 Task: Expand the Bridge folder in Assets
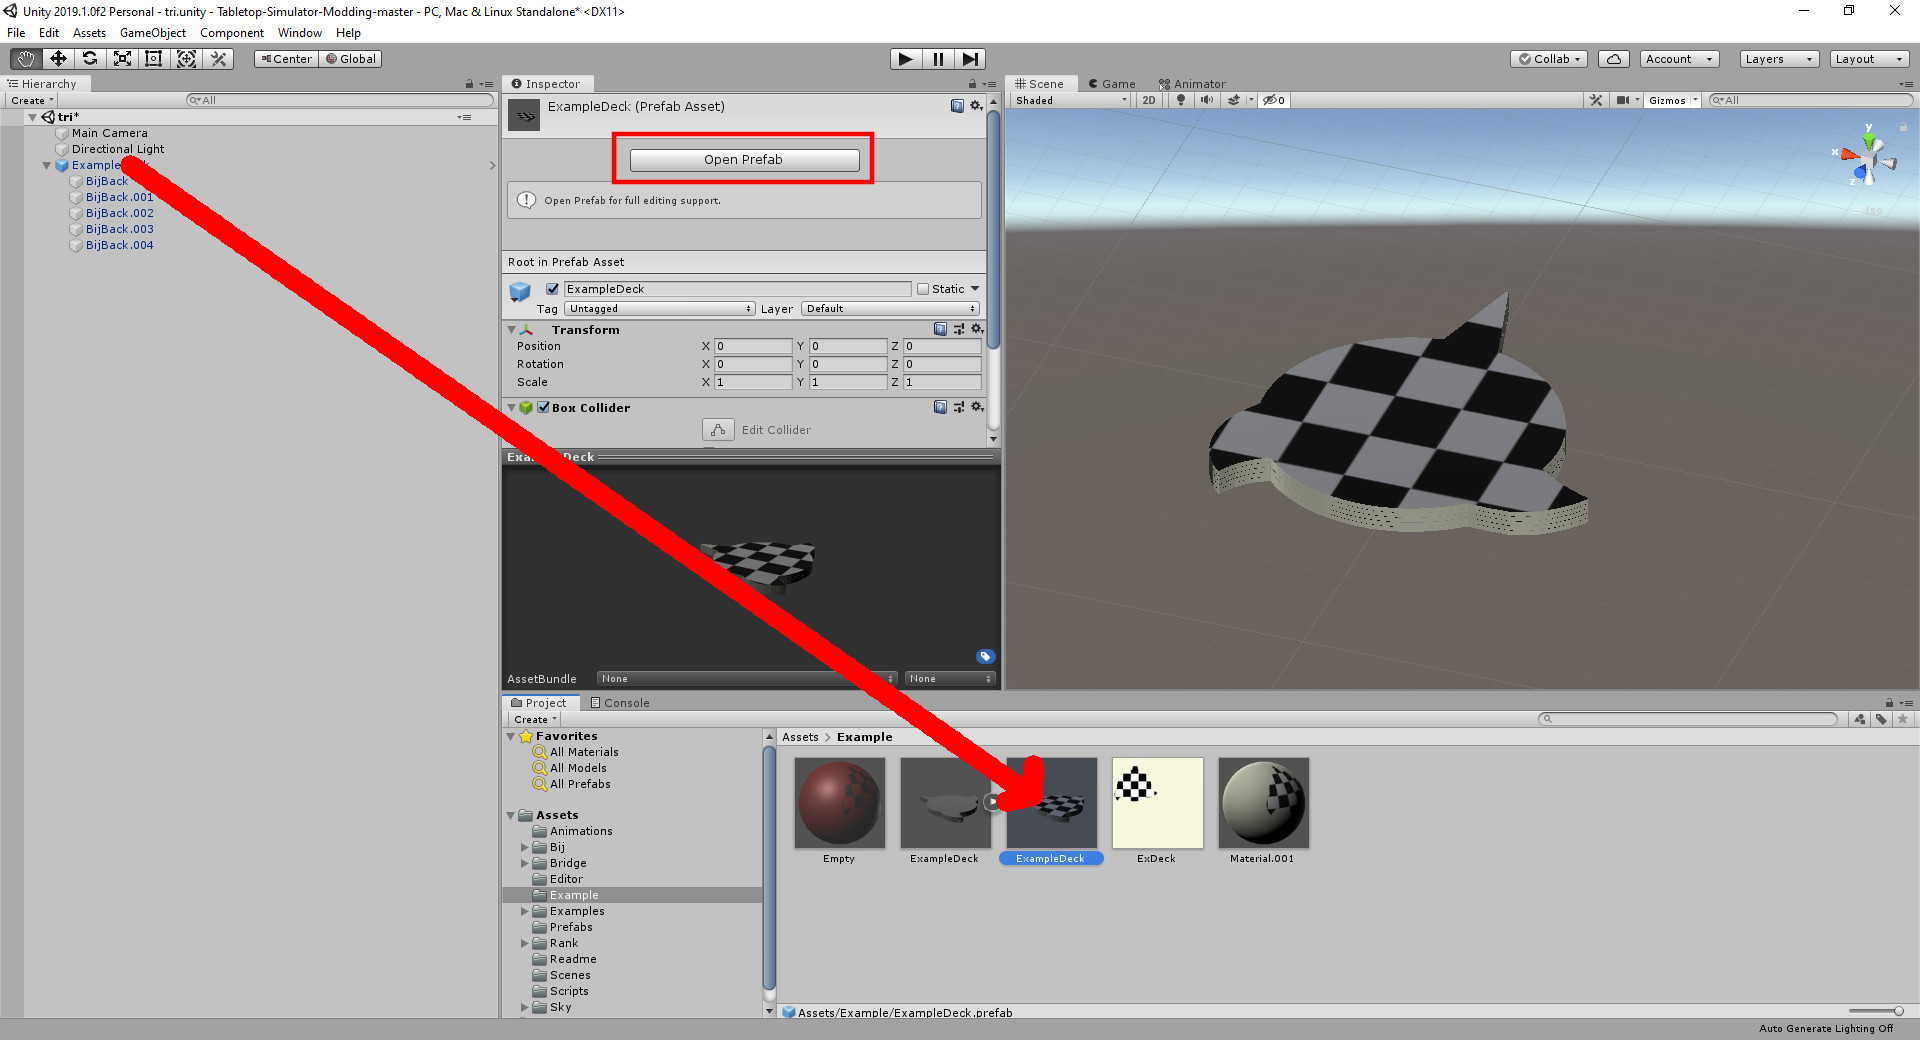tap(525, 863)
